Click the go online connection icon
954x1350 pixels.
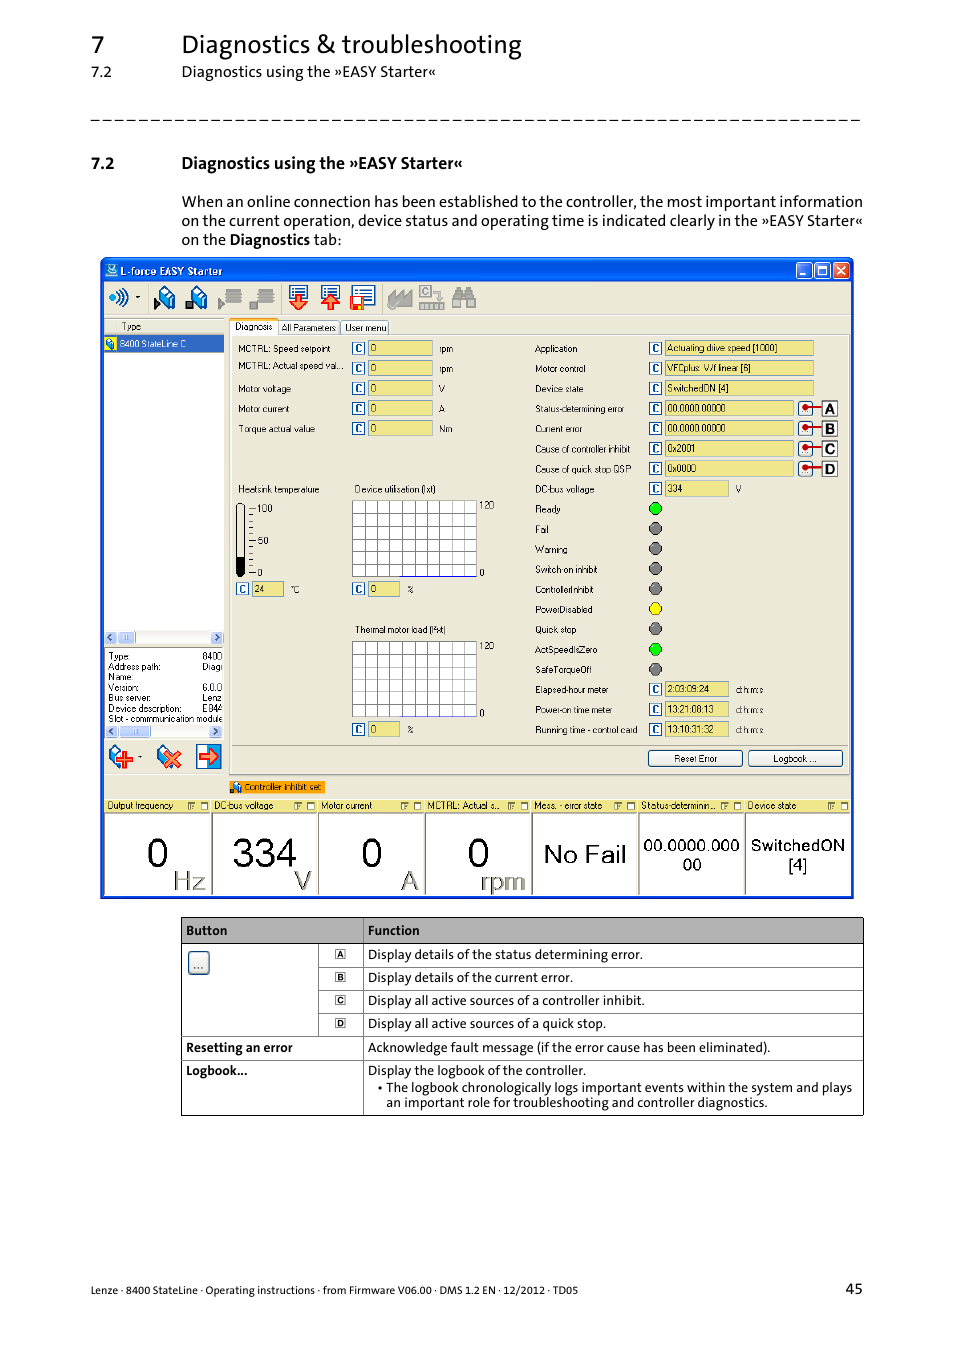pyautogui.click(x=118, y=297)
